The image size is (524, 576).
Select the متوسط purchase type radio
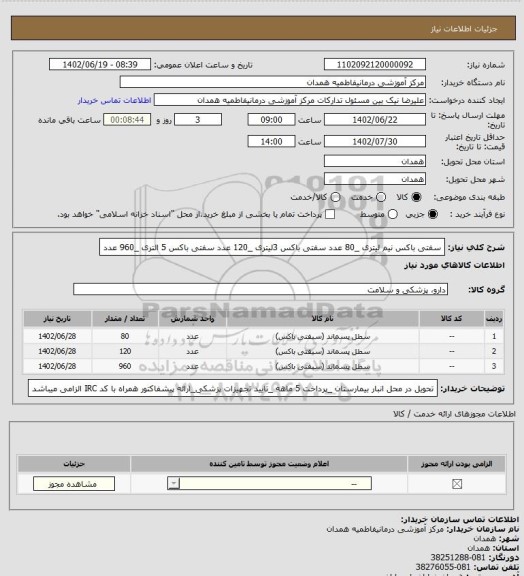(393, 214)
